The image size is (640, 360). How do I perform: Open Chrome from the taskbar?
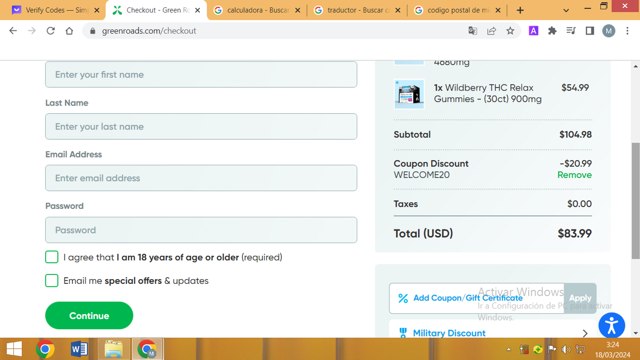(x=45, y=349)
